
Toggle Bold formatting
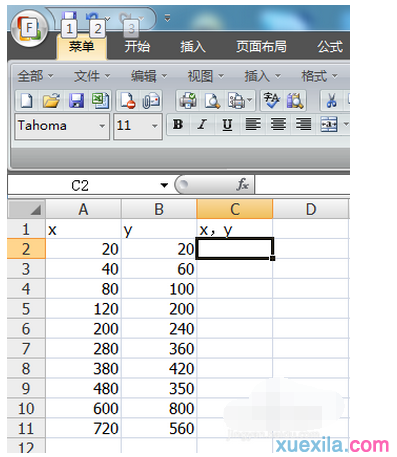coord(178,125)
